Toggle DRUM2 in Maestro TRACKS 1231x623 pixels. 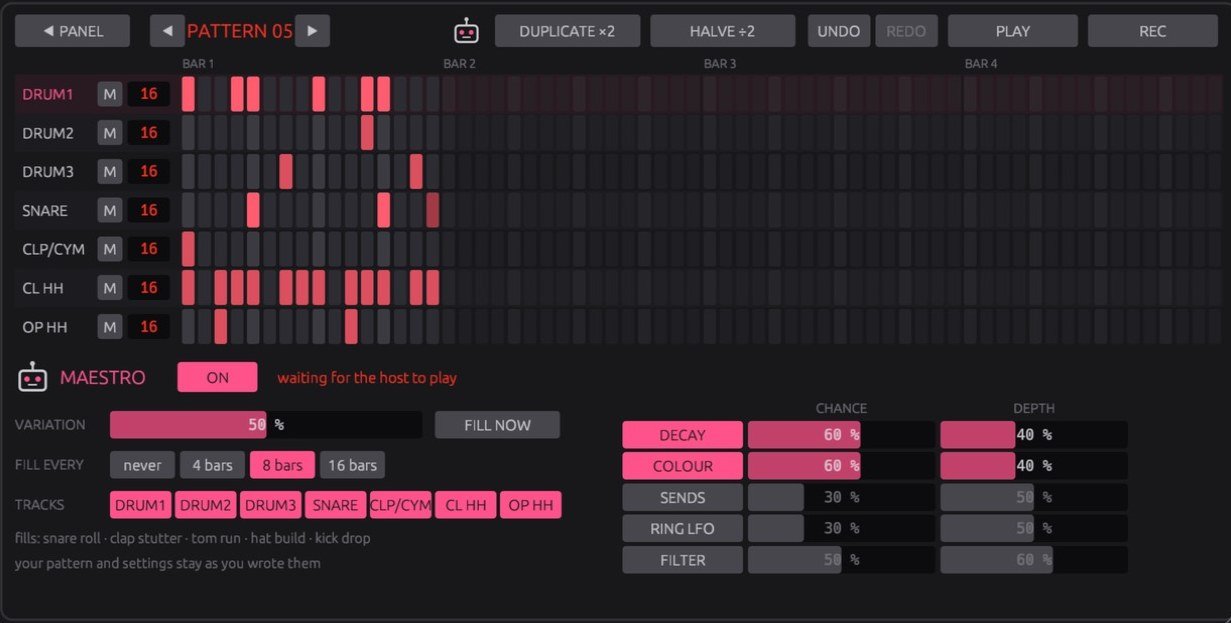point(206,505)
